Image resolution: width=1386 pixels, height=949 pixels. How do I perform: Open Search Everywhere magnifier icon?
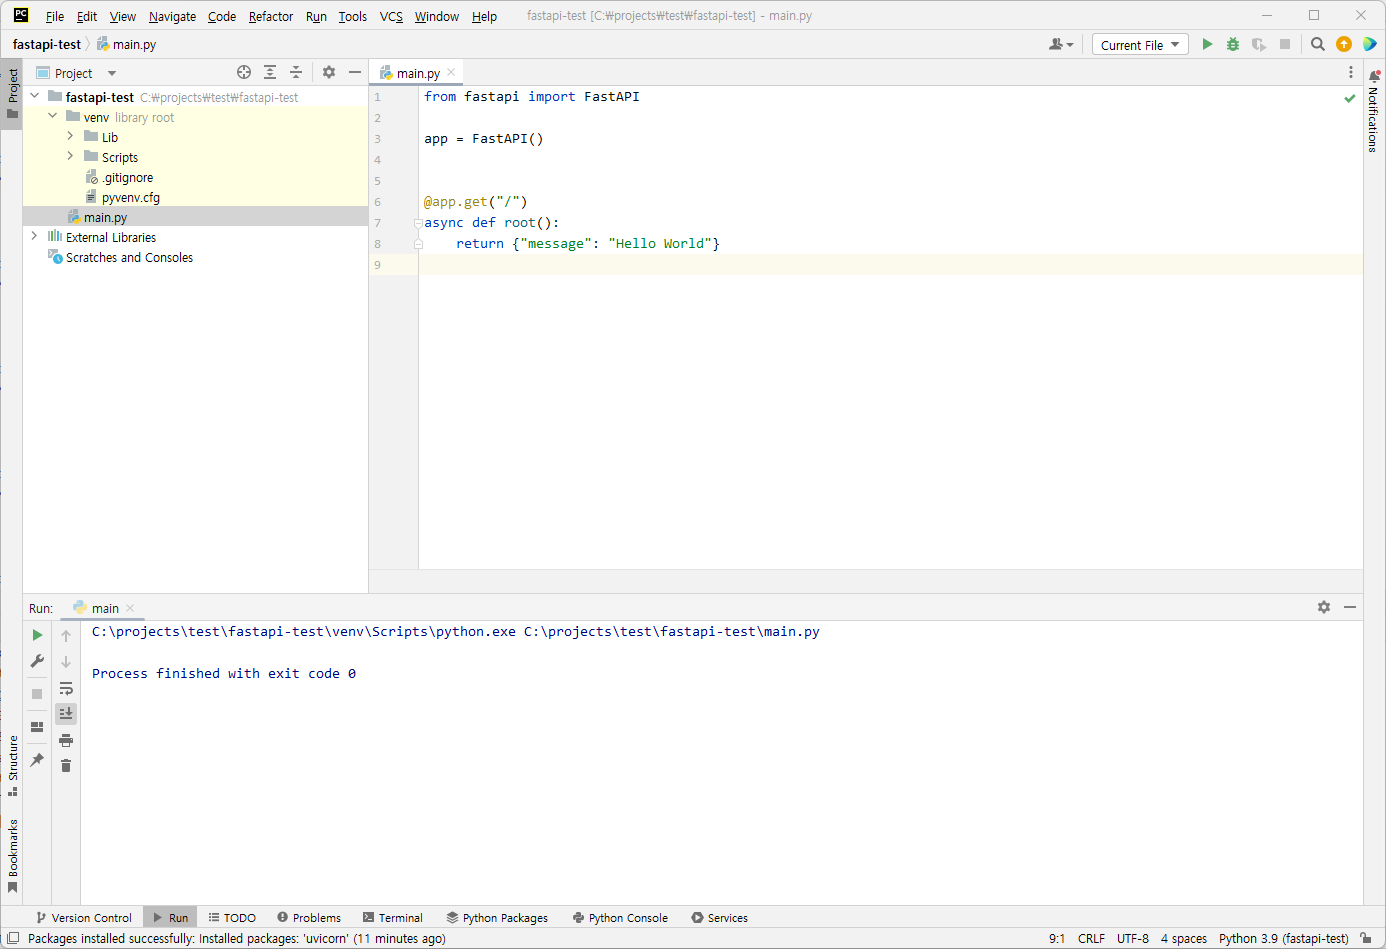tap(1318, 44)
